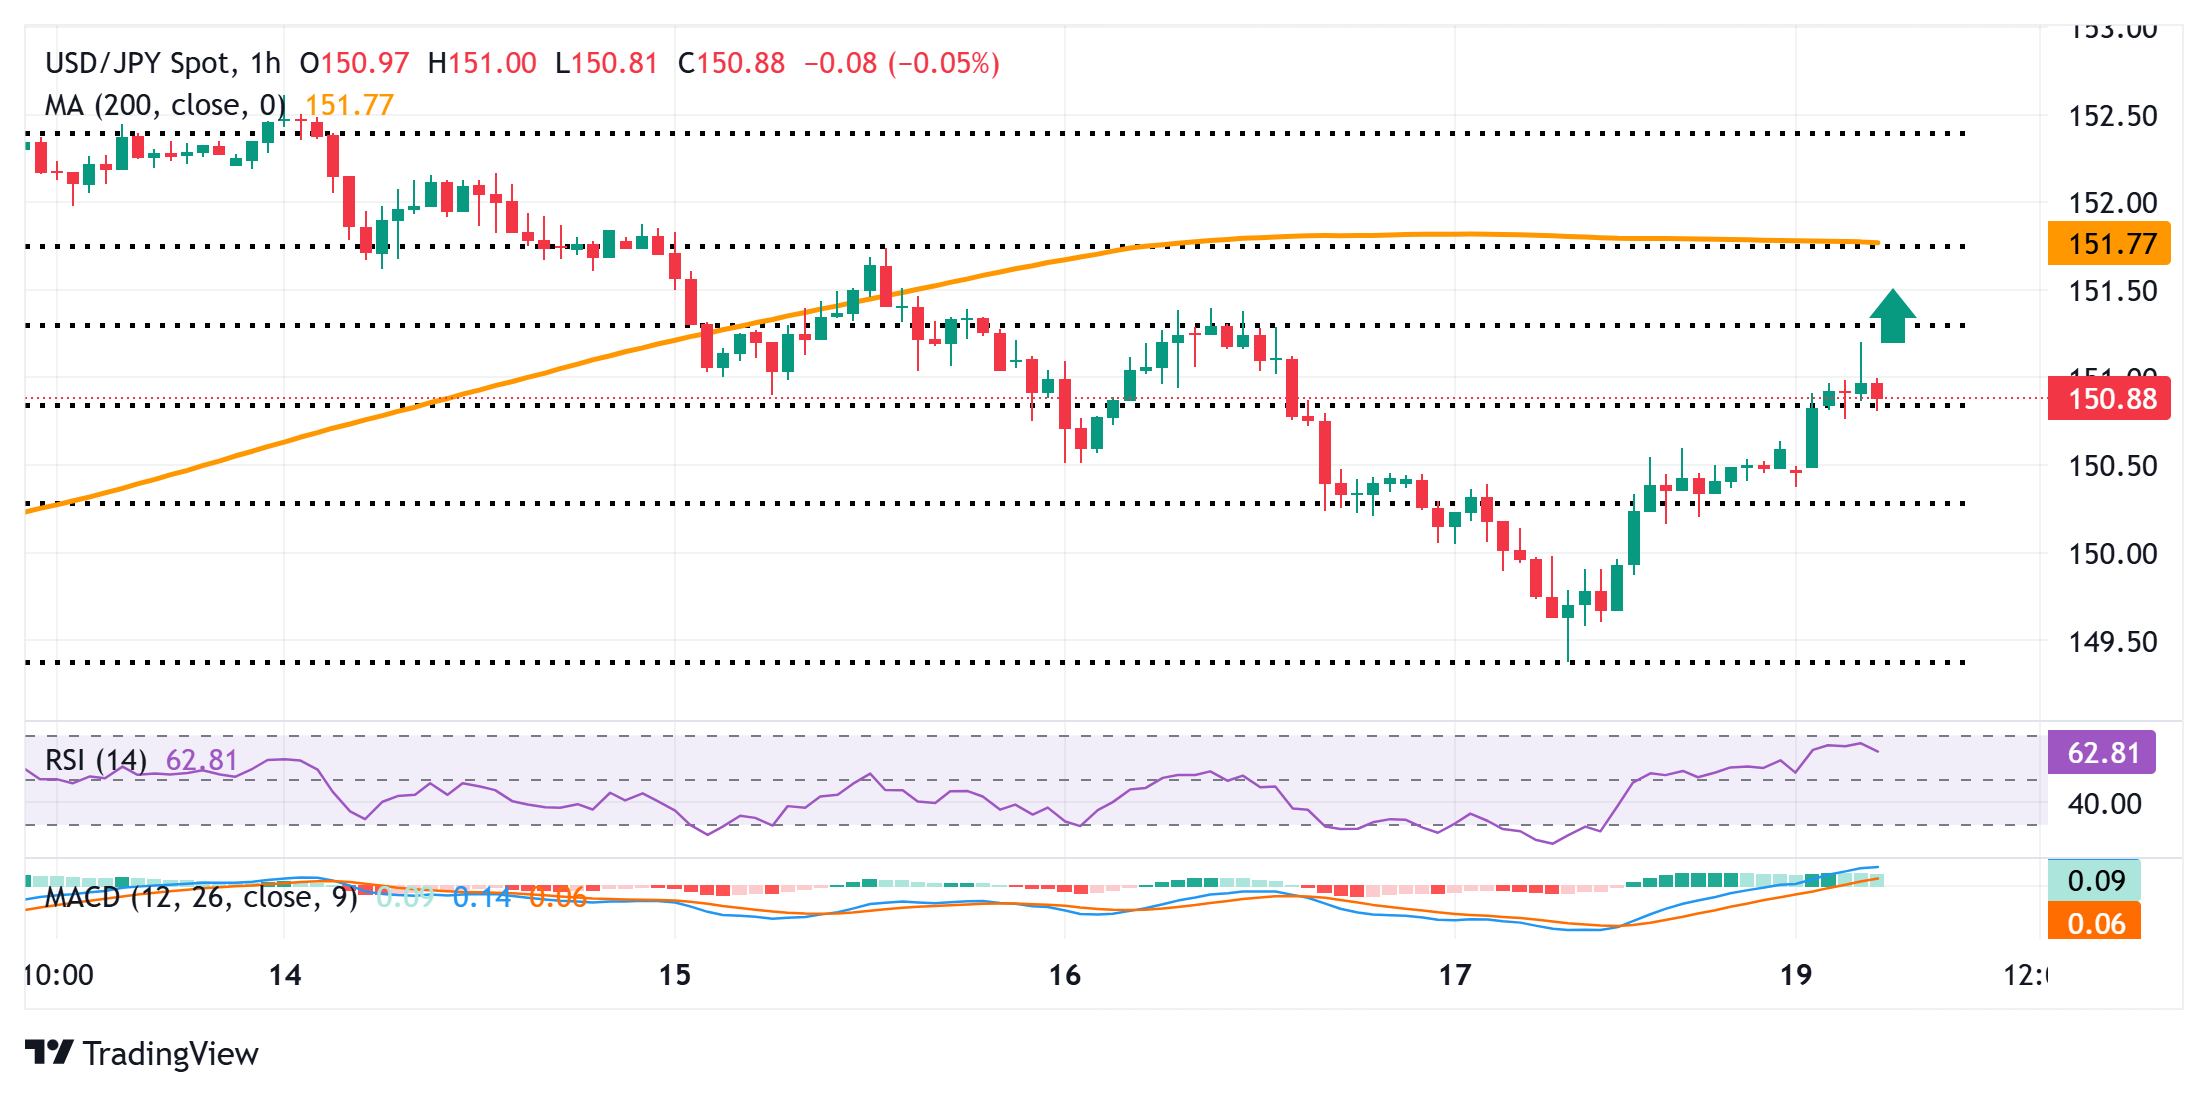Click the 152.50 price axis label

pos(2112,116)
